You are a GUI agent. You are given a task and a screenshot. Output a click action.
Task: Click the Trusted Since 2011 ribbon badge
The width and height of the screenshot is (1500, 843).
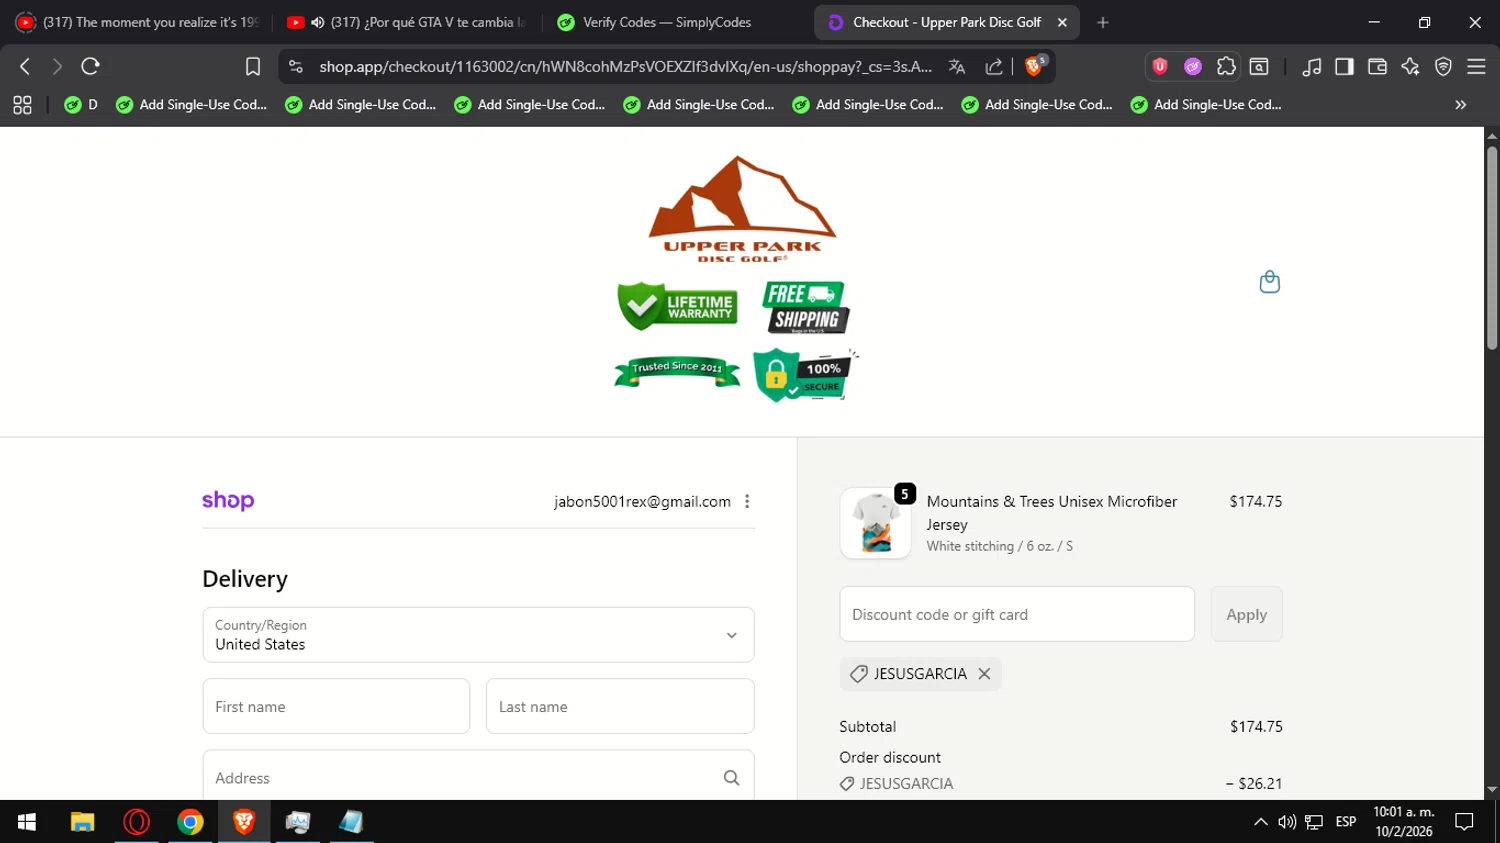(x=677, y=371)
